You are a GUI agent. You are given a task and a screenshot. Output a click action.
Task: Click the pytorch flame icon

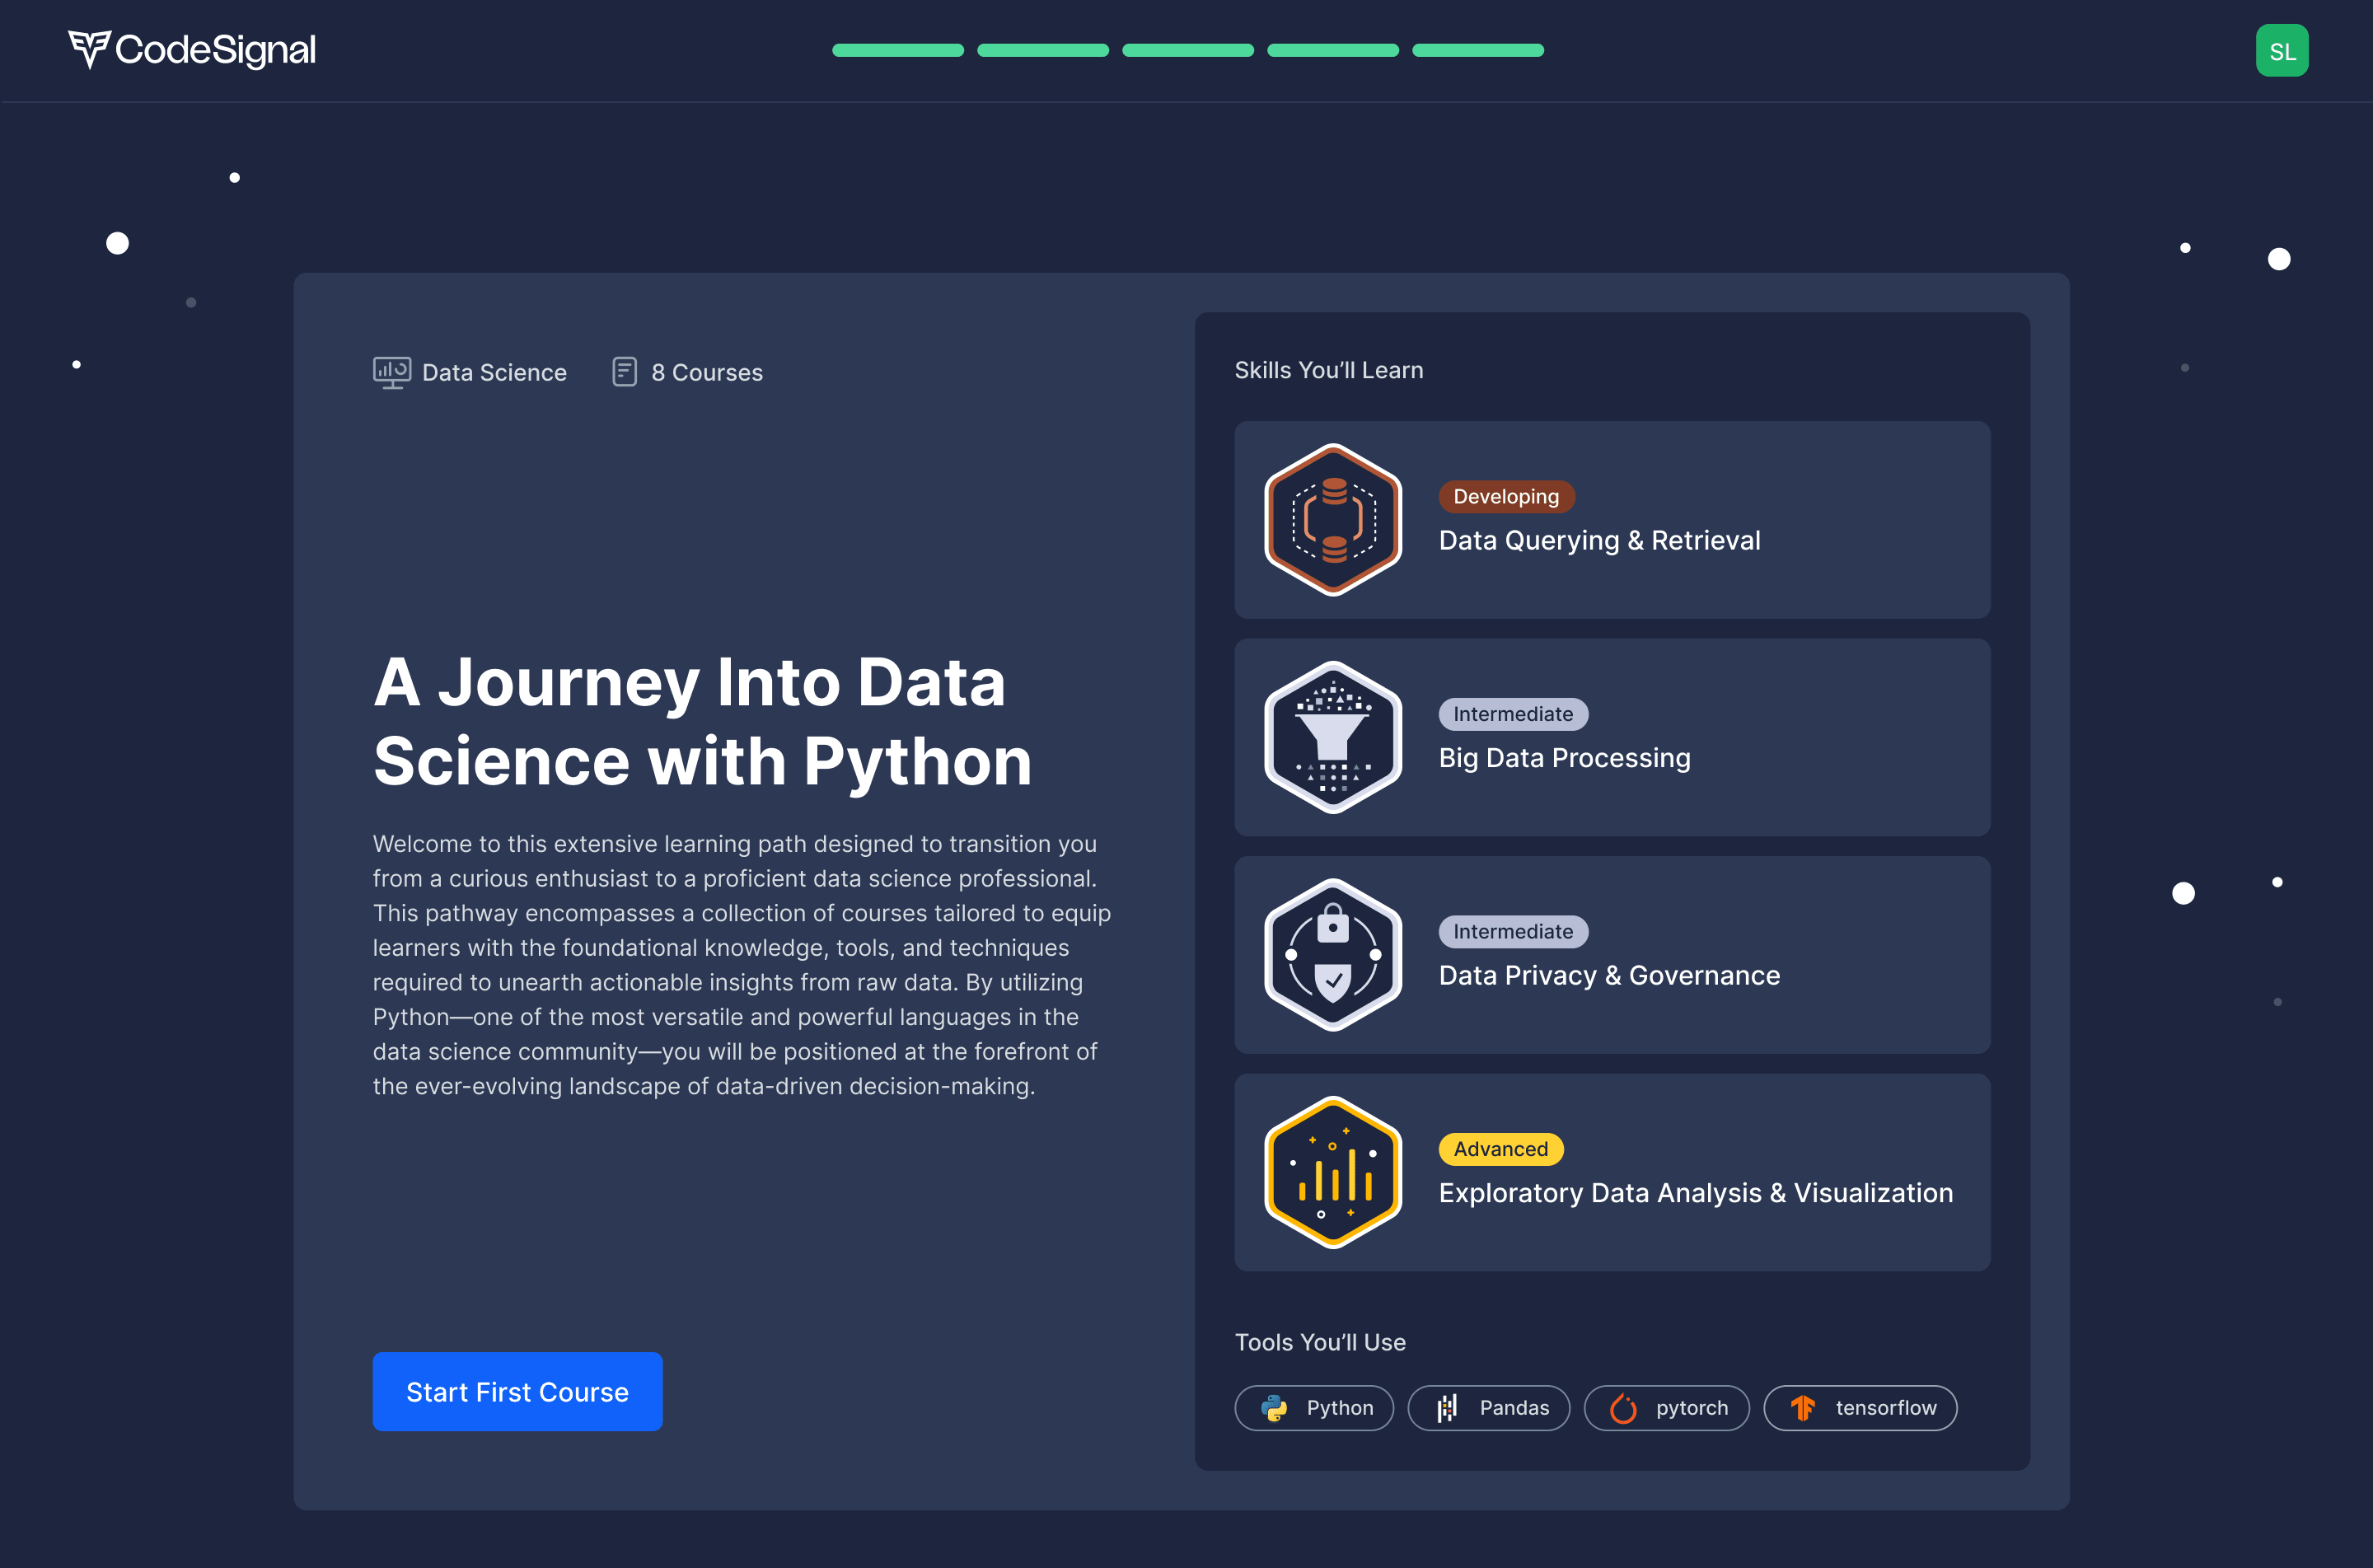tap(1623, 1408)
